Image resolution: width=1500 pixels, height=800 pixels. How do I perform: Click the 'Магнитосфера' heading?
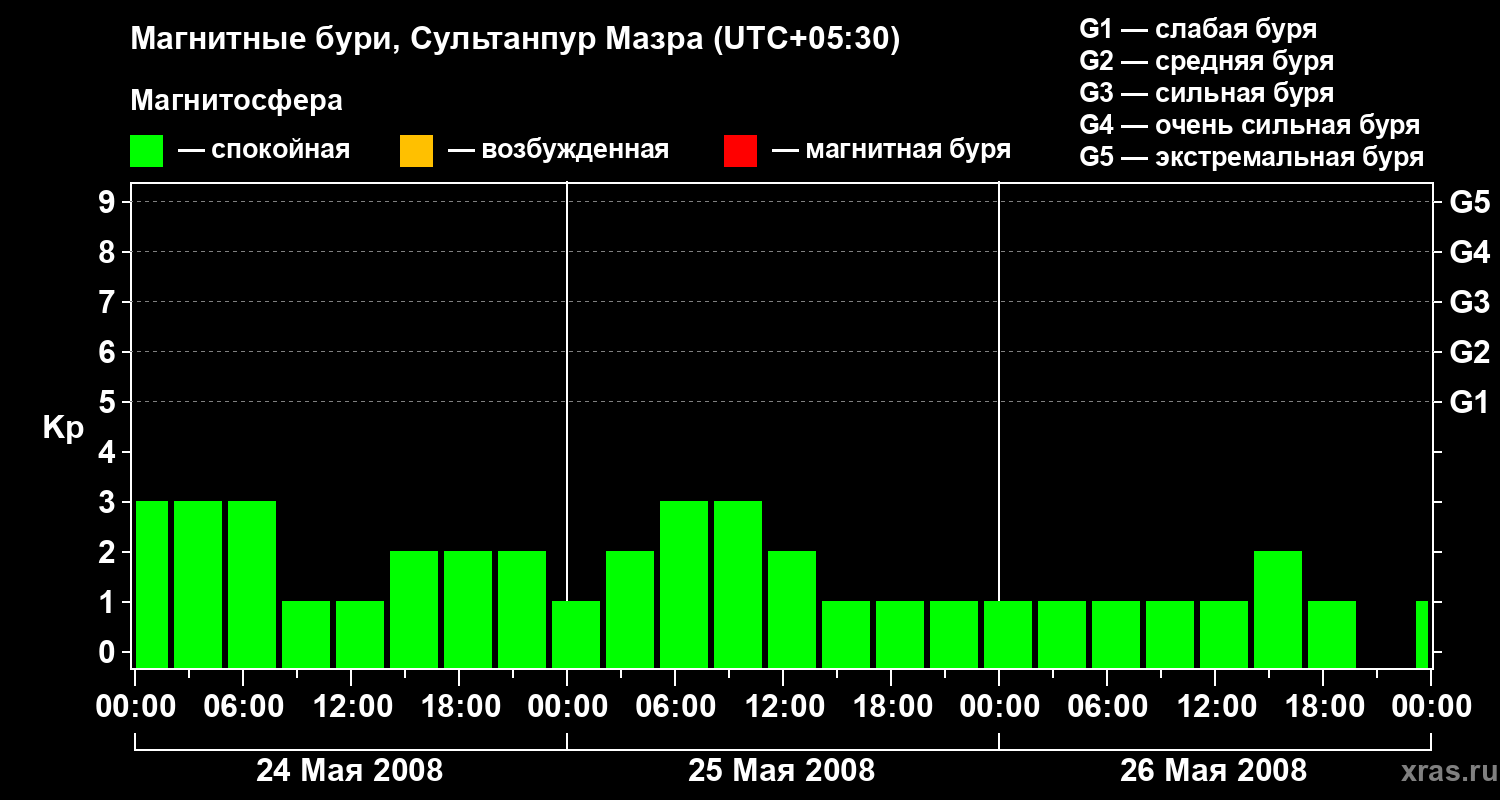click(236, 101)
